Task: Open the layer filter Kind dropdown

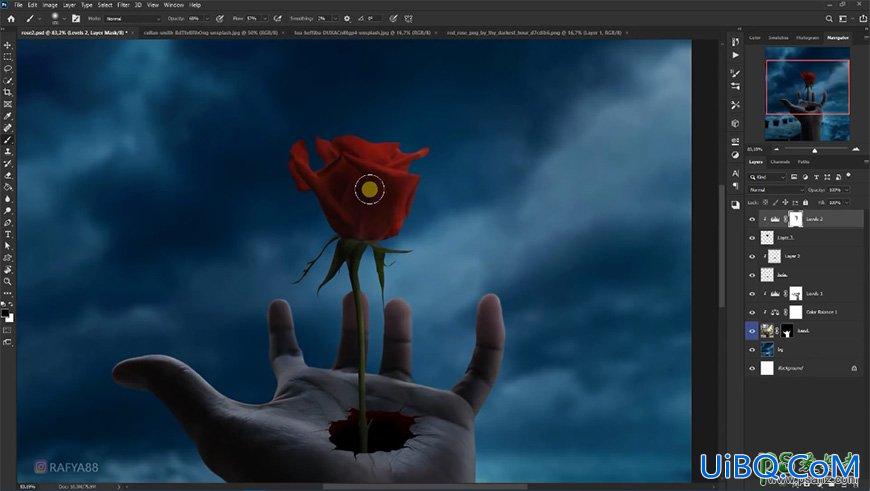Action: tap(767, 177)
